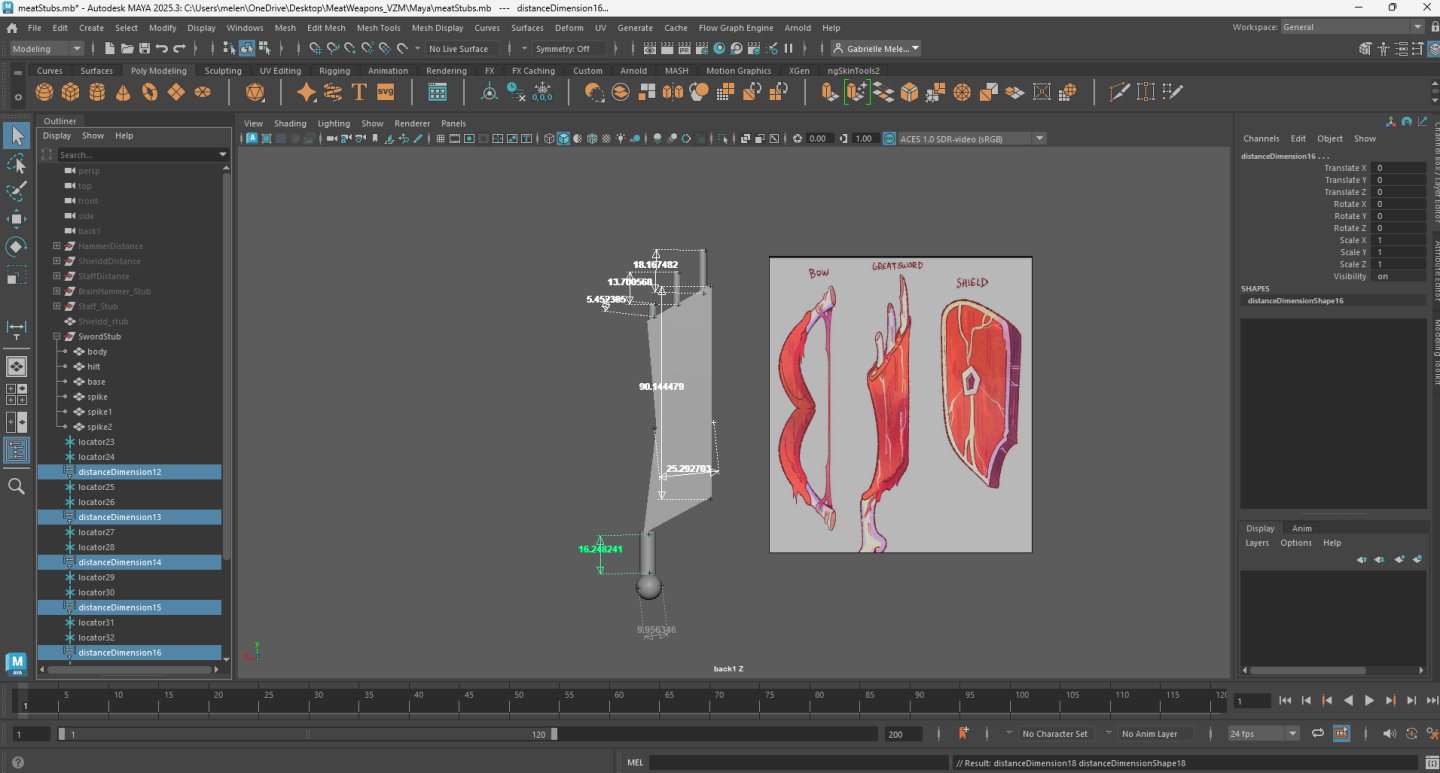The image size is (1440, 773).
Task: Click the Maya home icon
Action: pos(12,28)
